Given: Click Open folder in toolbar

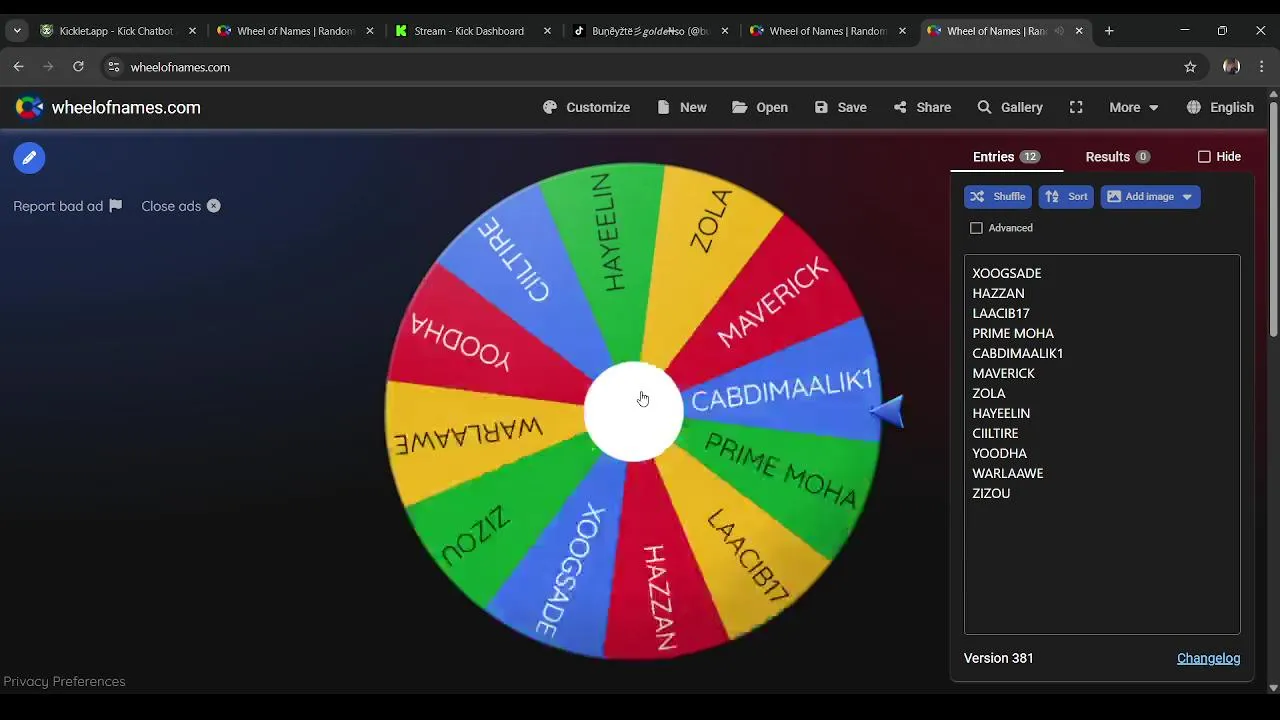Looking at the screenshot, I should click(760, 108).
